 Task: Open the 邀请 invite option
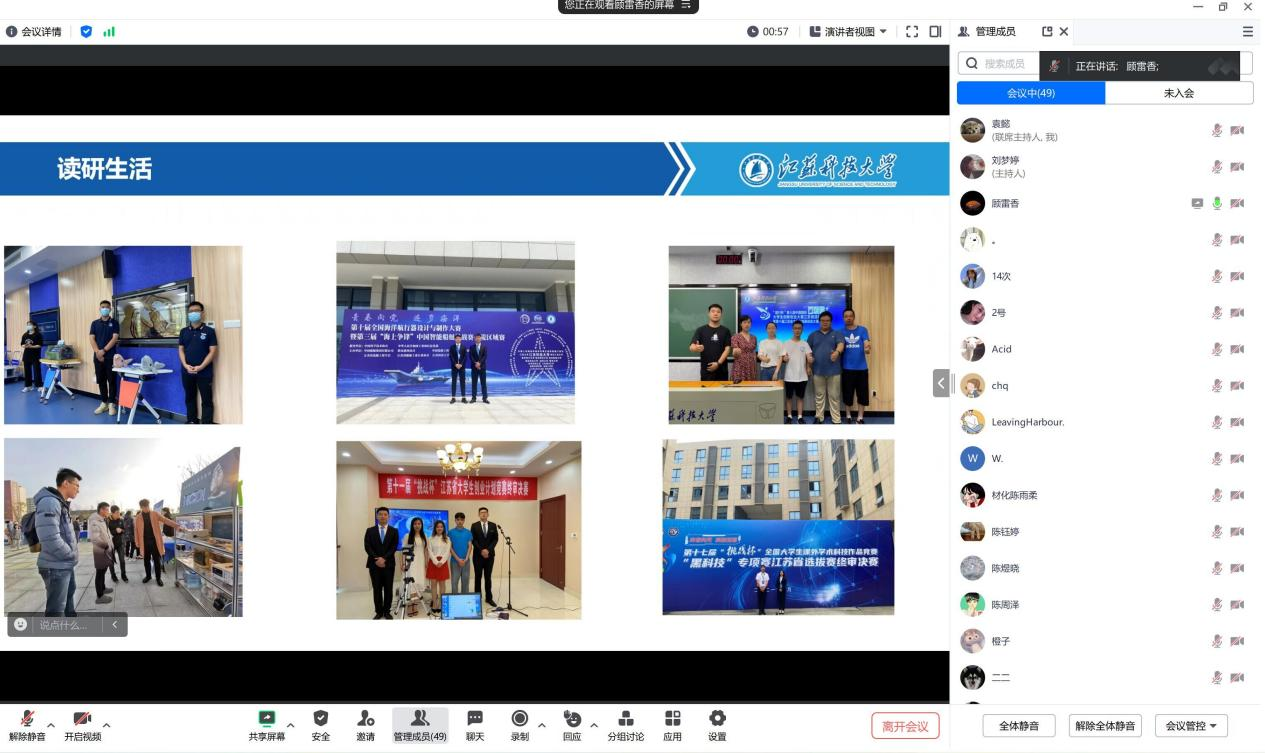coord(365,725)
